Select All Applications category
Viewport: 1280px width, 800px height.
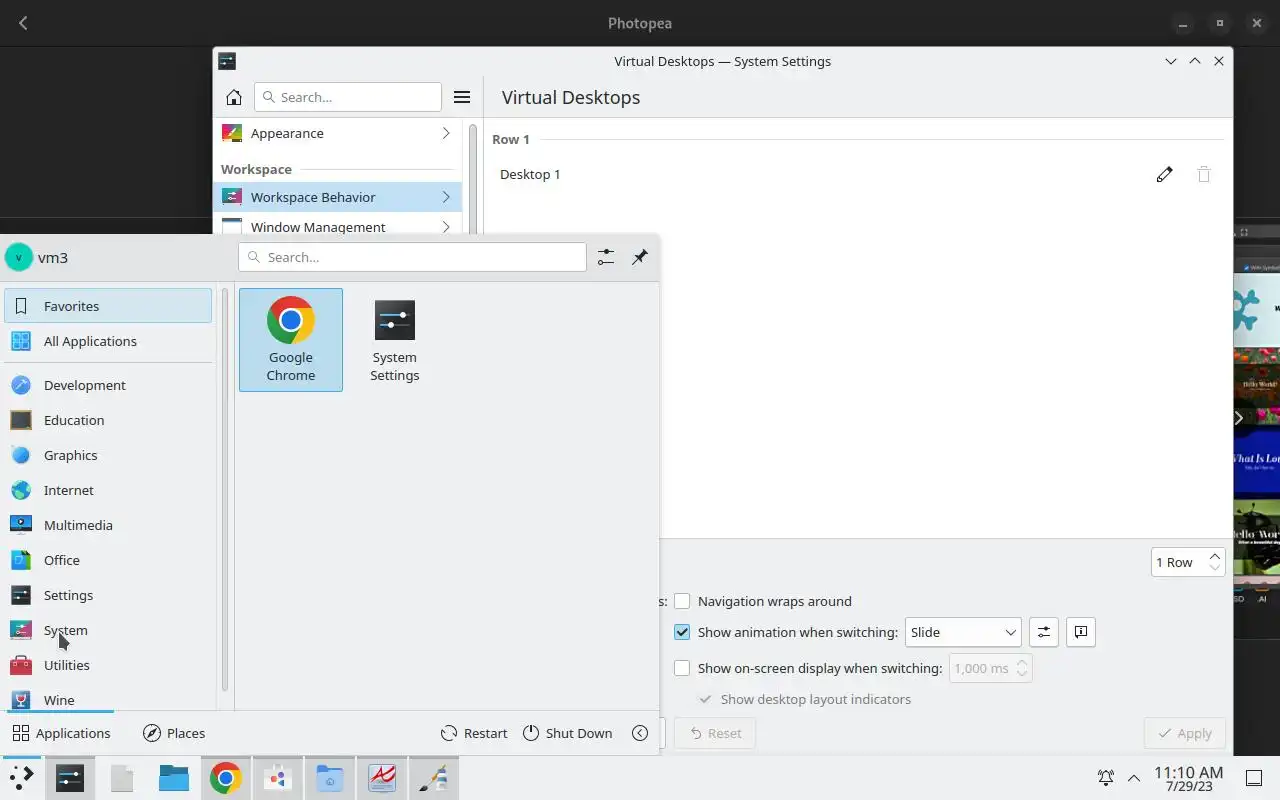coord(108,341)
